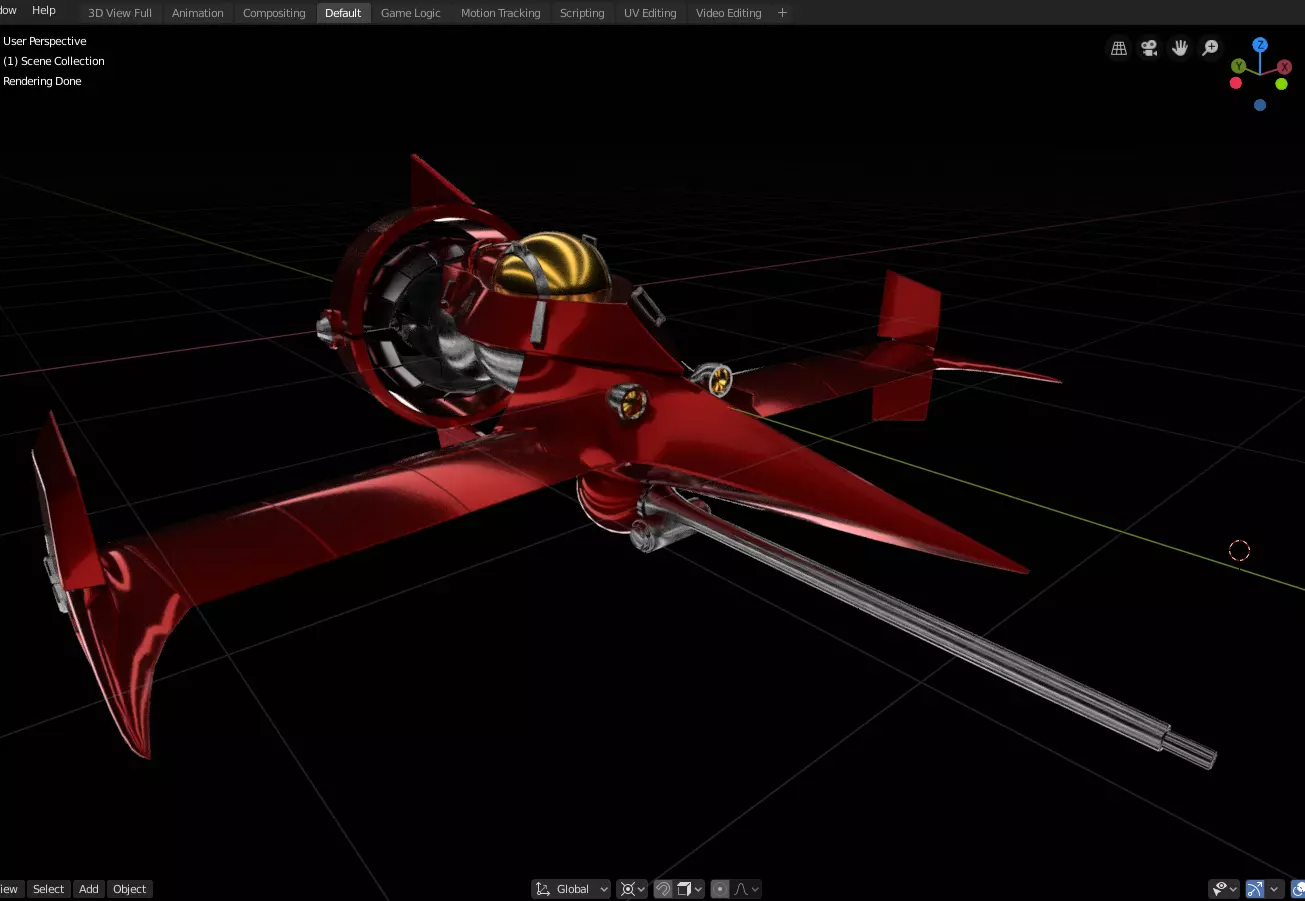Toggle proportional editing
The height and width of the screenshot is (901, 1305).
[x=720, y=889]
